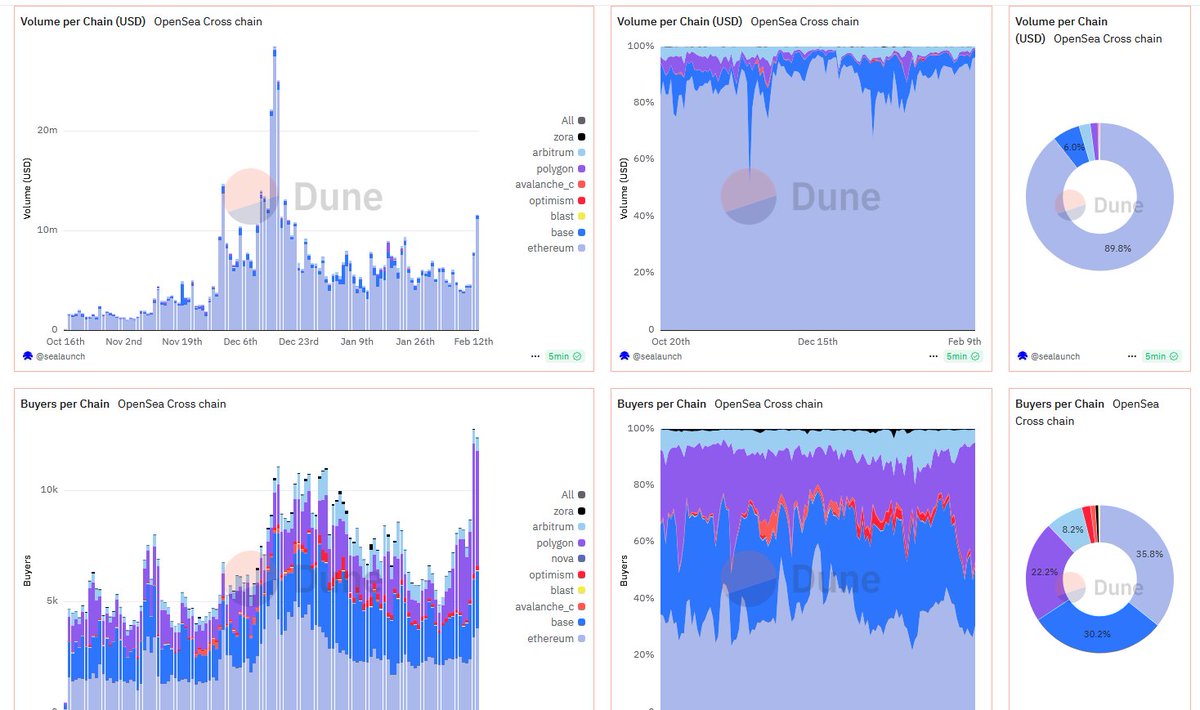Open Volume per Chain (USD) area chart title
Image resolution: width=1200 pixels, height=710 pixels.
680,21
